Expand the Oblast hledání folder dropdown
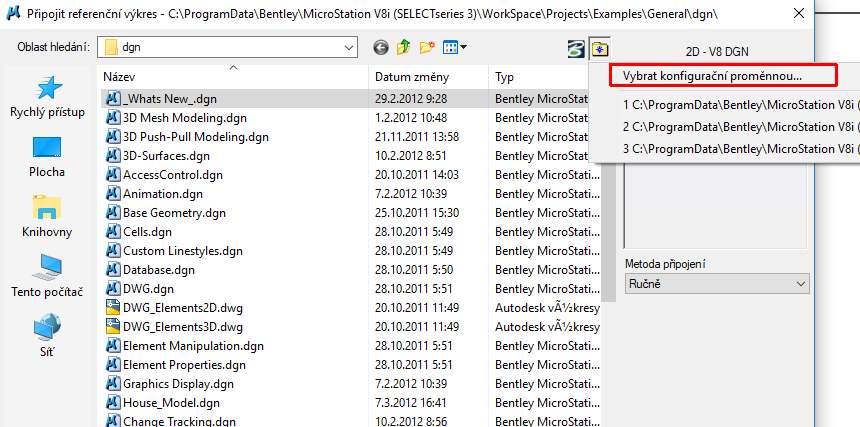 [x=348, y=47]
